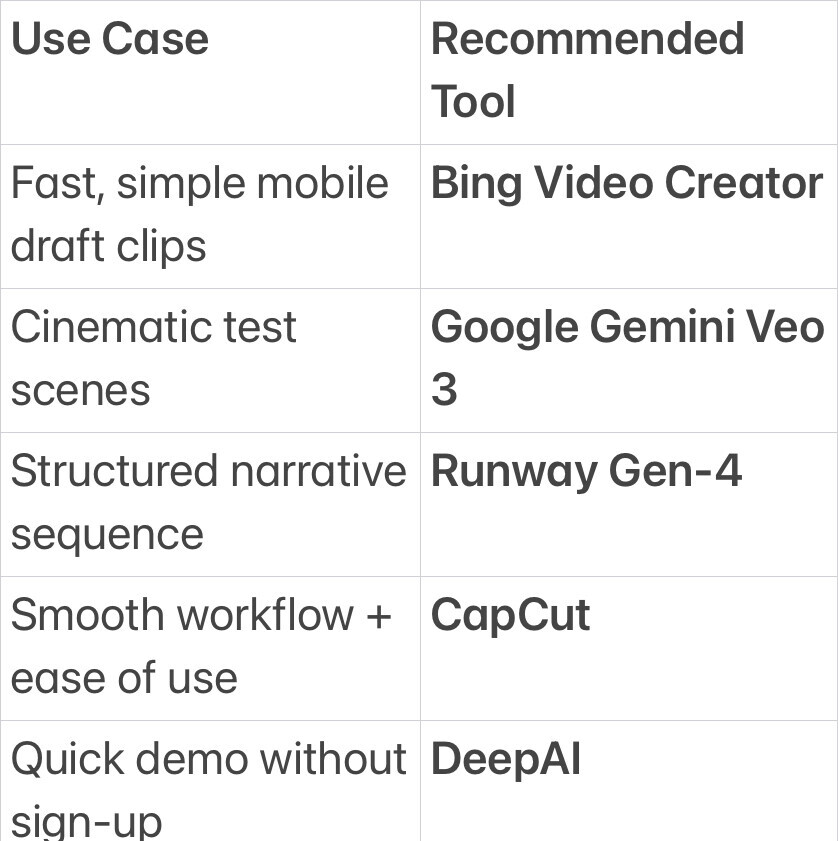Select the "Structured narrative sequence" cell
Image resolution: width=838 pixels, height=841 pixels.
[x=208, y=502]
